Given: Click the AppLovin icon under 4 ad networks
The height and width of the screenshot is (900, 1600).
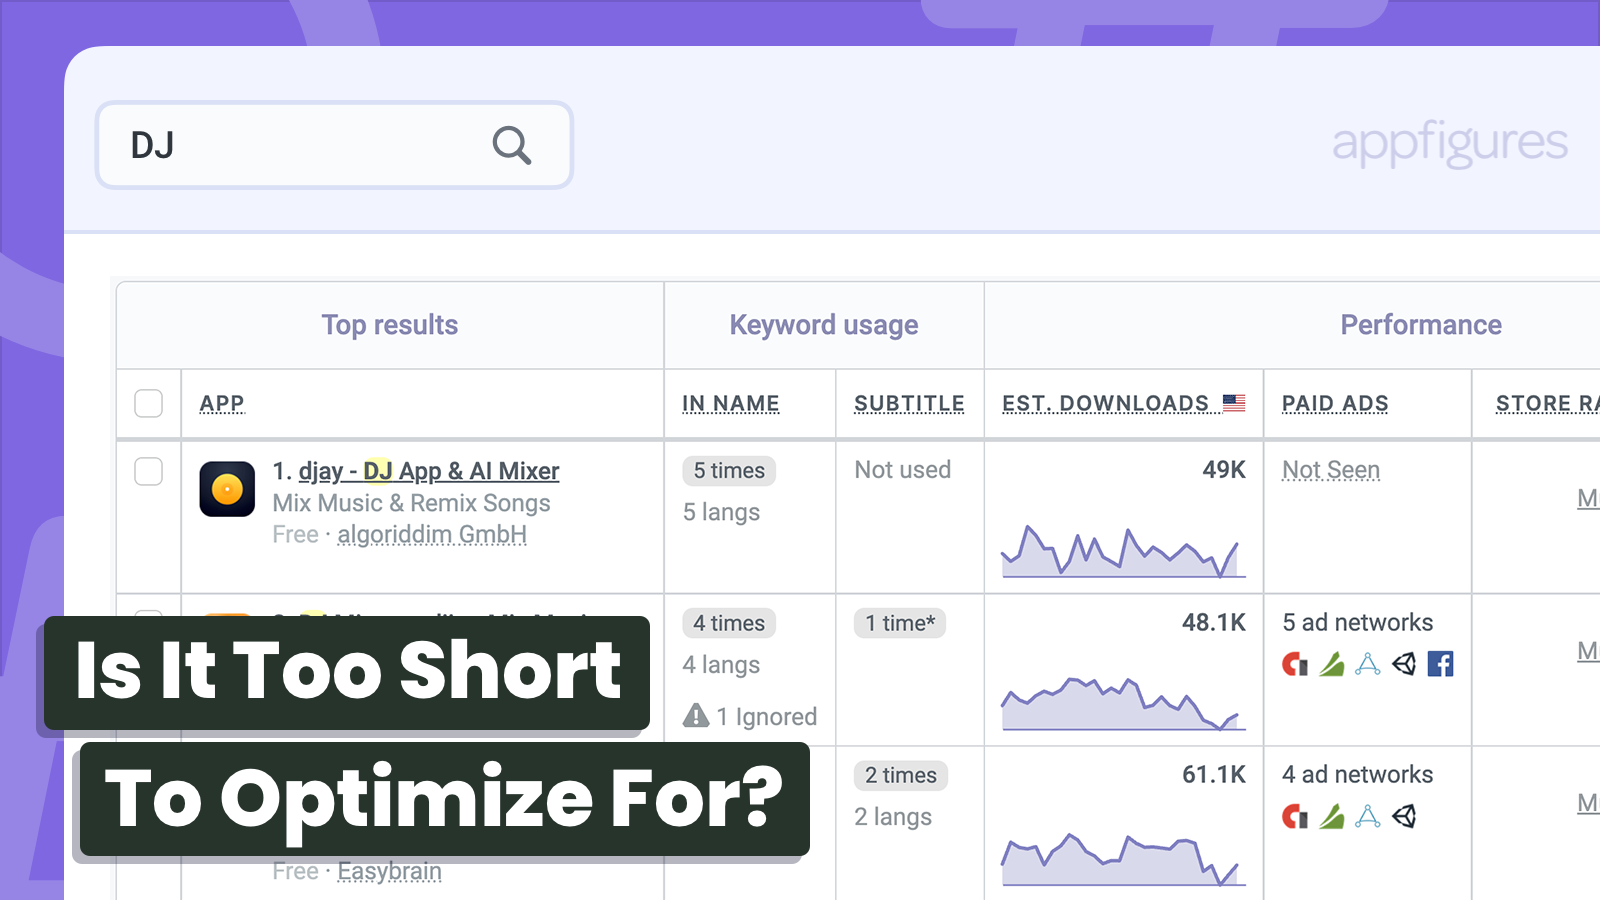Looking at the screenshot, I should (x=1331, y=817).
